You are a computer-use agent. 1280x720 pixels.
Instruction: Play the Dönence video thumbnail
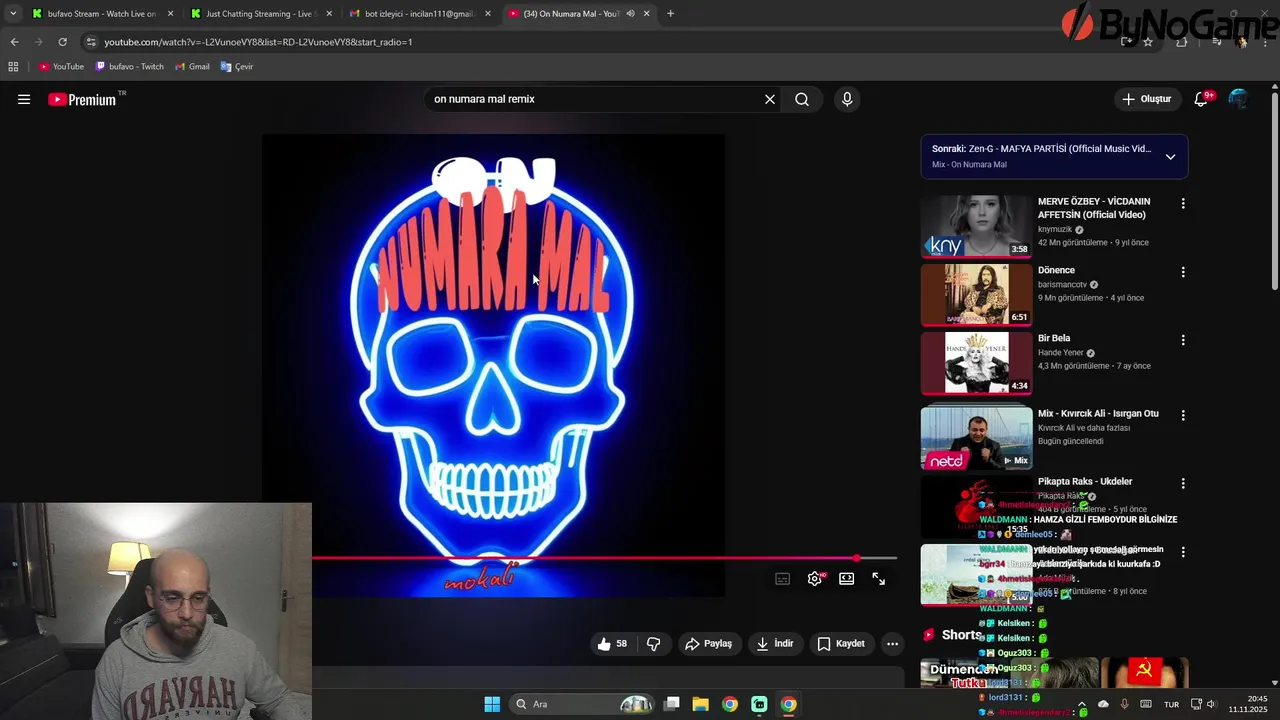click(976, 294)
